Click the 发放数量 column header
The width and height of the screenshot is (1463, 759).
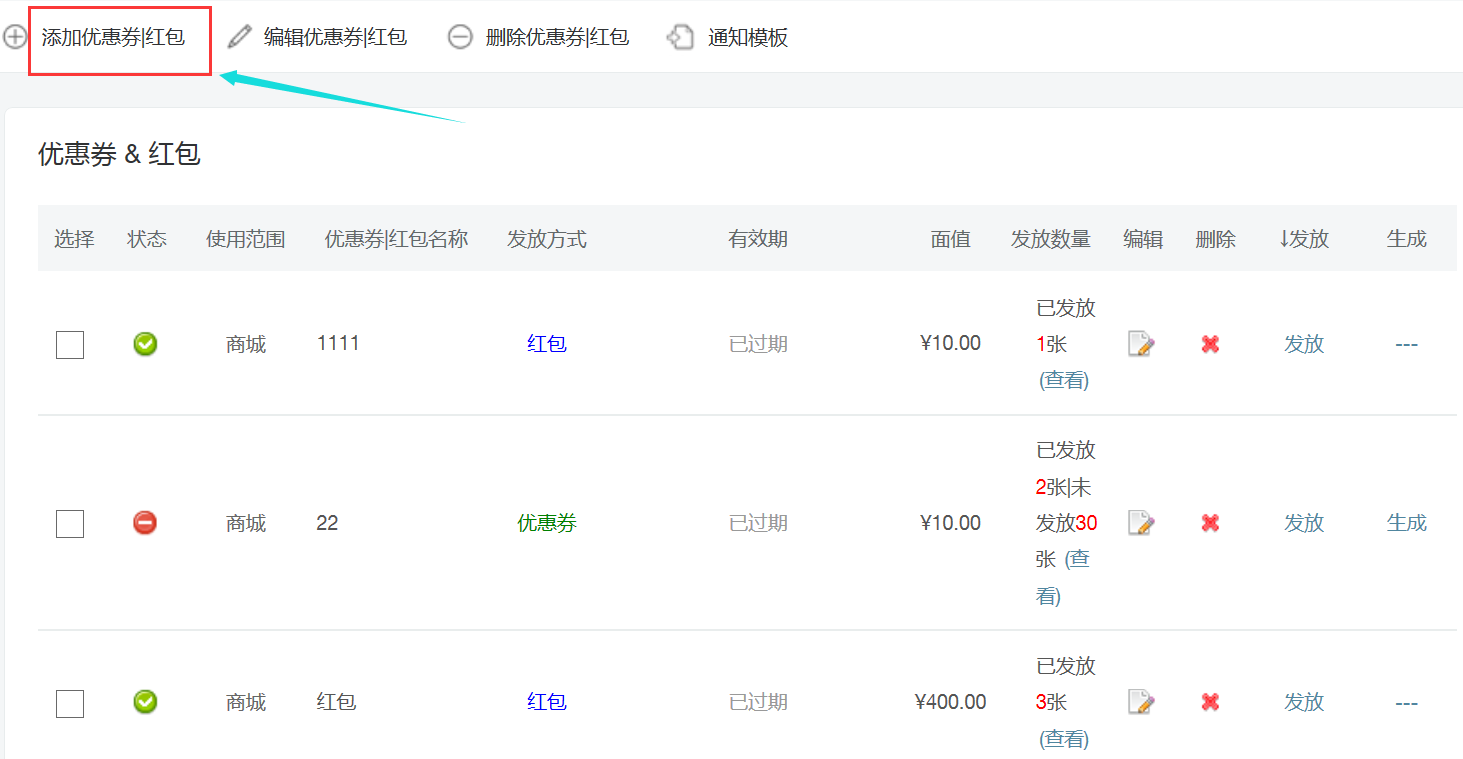tap(1051, 239)
